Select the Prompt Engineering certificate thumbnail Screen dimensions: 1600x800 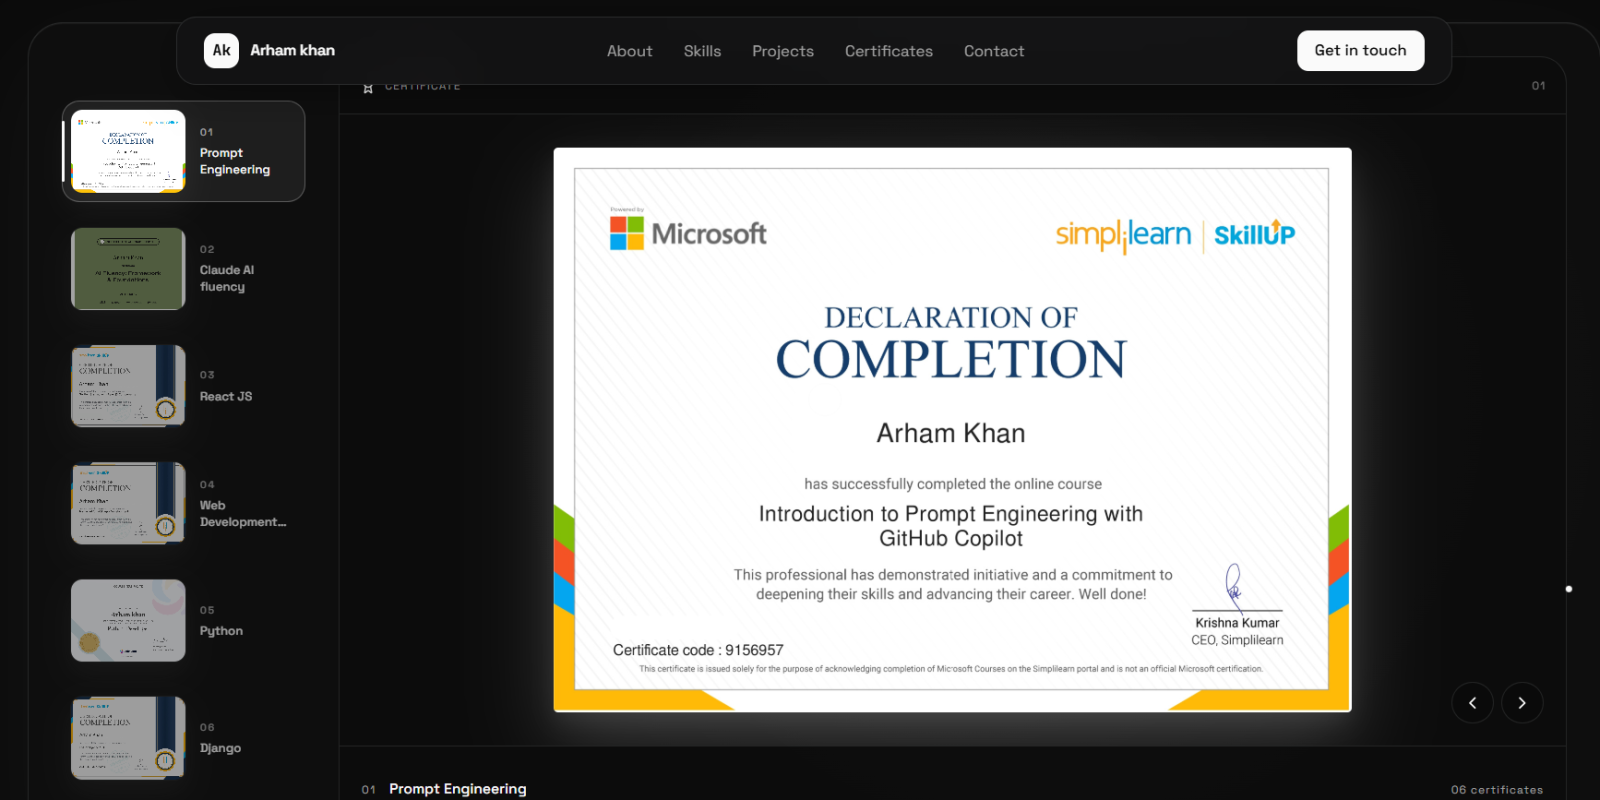pos(128,151)
